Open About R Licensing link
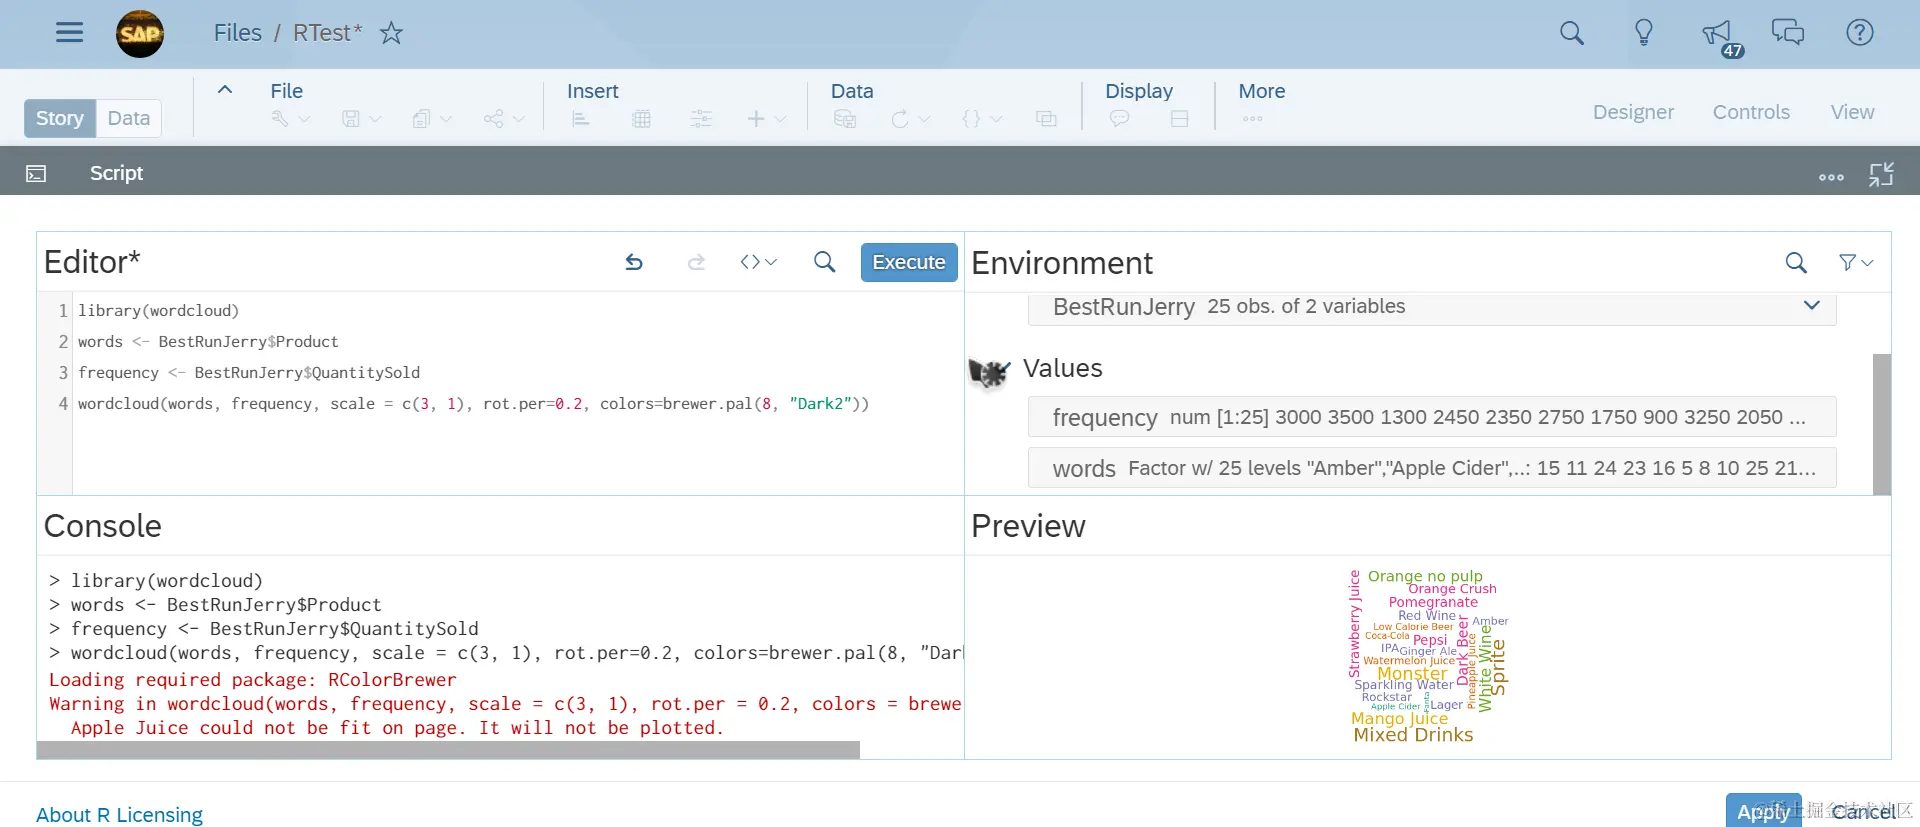The width and height of the screenshot is (1920, 827). pyautogui.click(x=119, y=815)
